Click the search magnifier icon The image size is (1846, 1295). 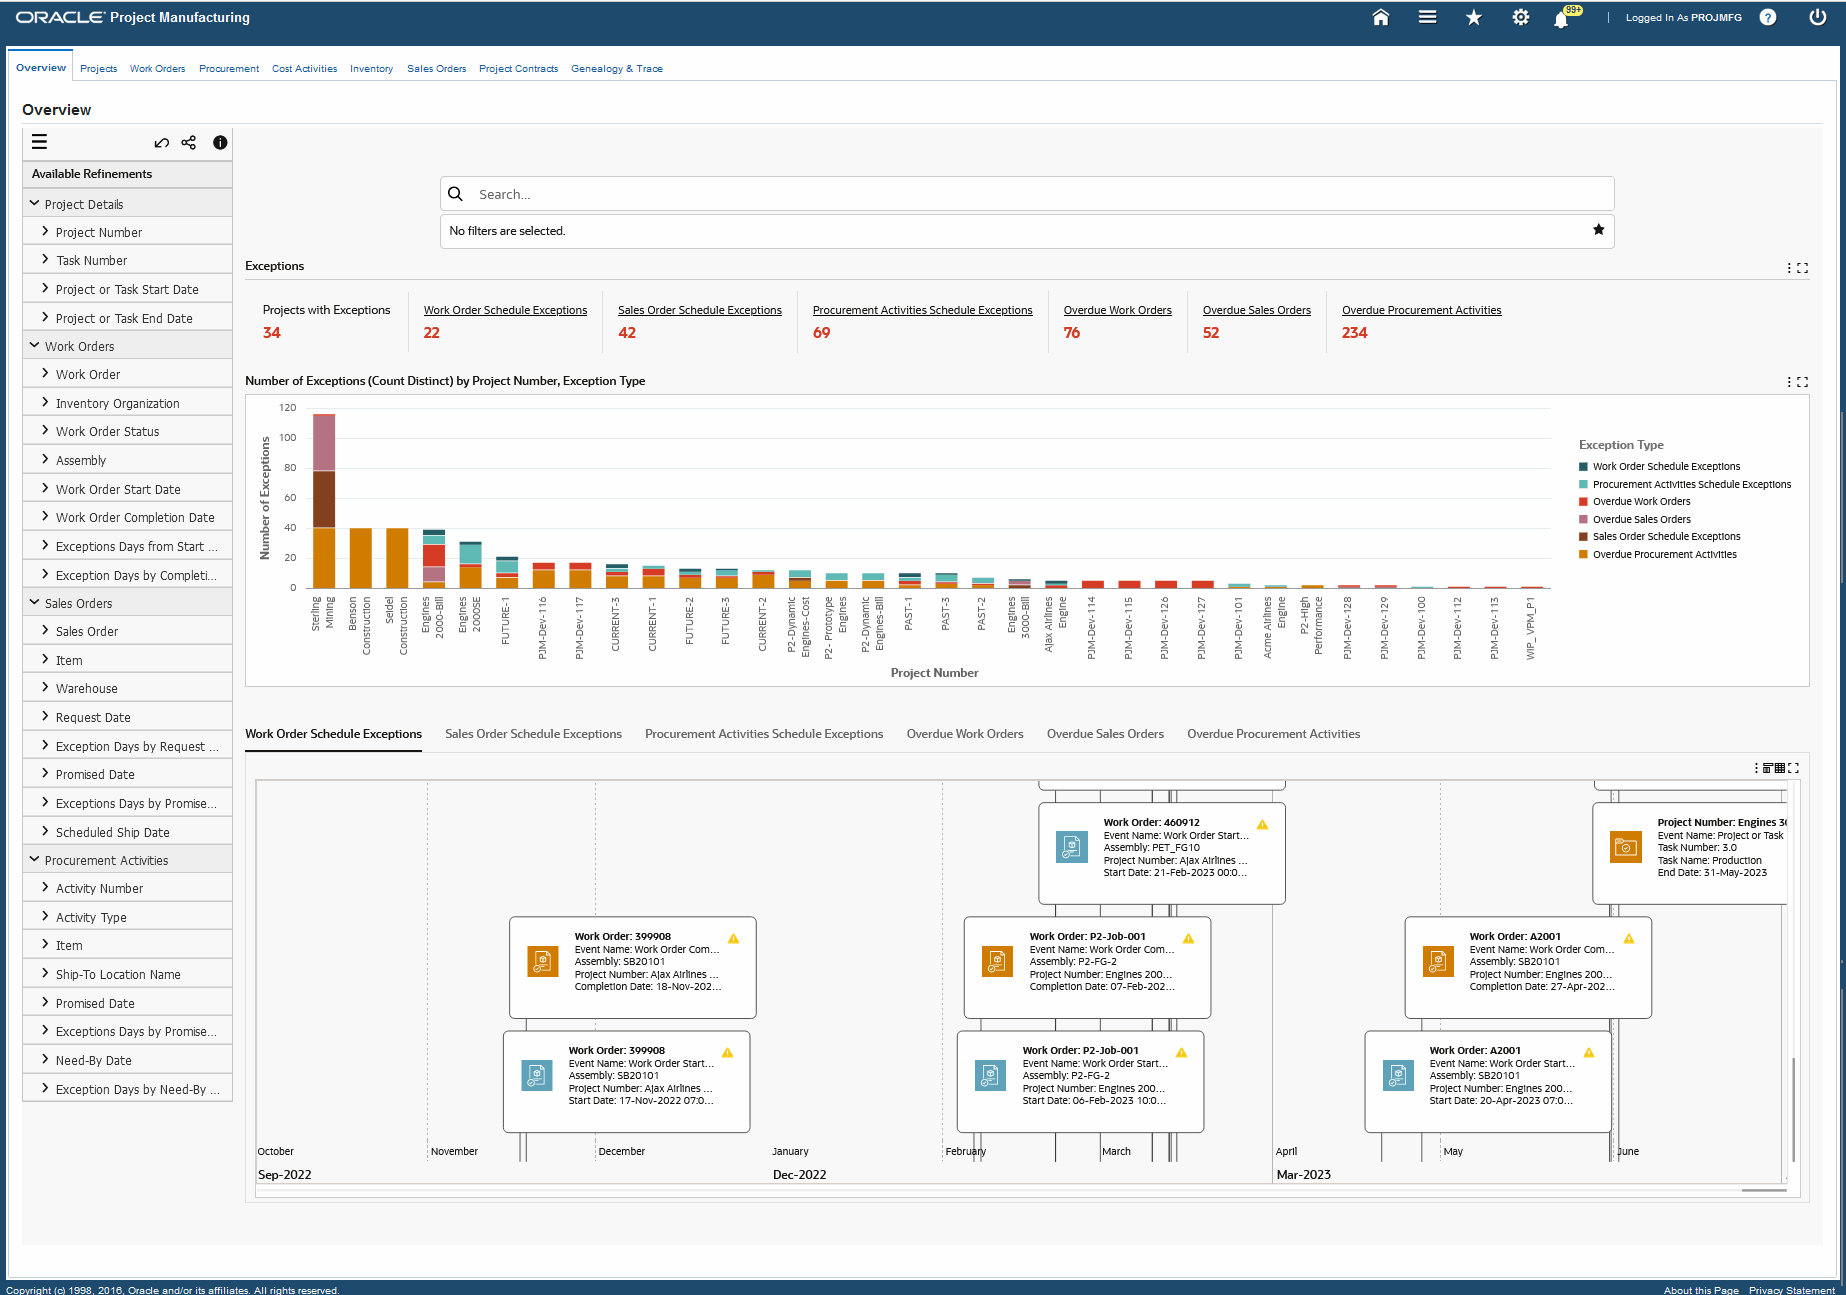click(x=455, y=194)
